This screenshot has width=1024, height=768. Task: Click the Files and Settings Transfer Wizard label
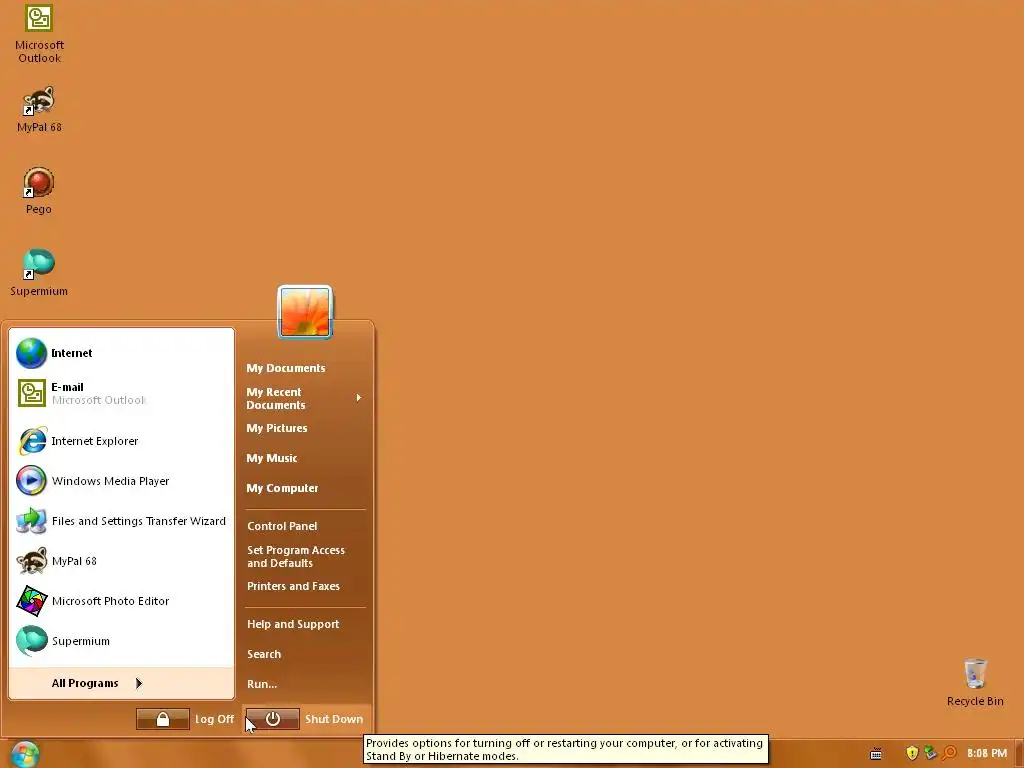tap(138, 521)
